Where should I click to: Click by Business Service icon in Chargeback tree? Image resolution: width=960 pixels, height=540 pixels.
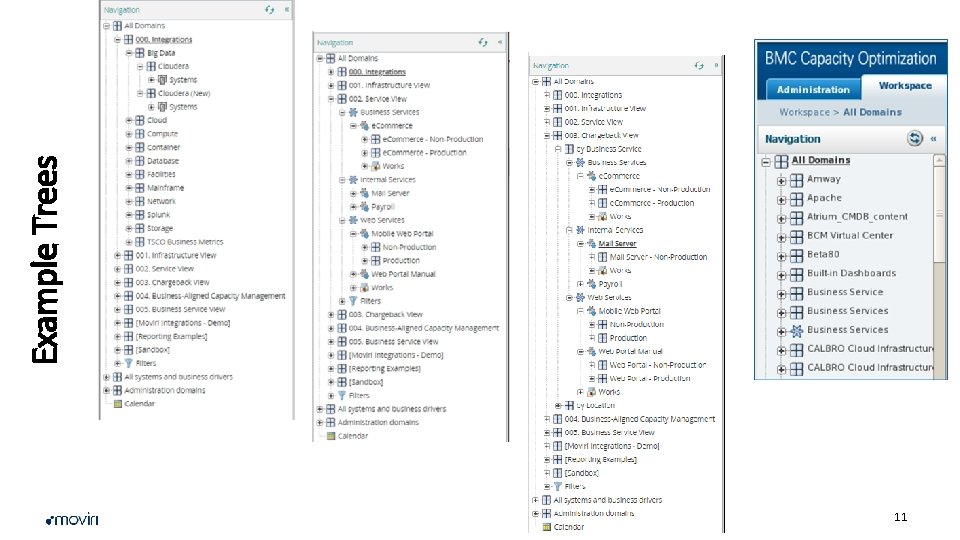pyautogui.click(x=569, y=149)
